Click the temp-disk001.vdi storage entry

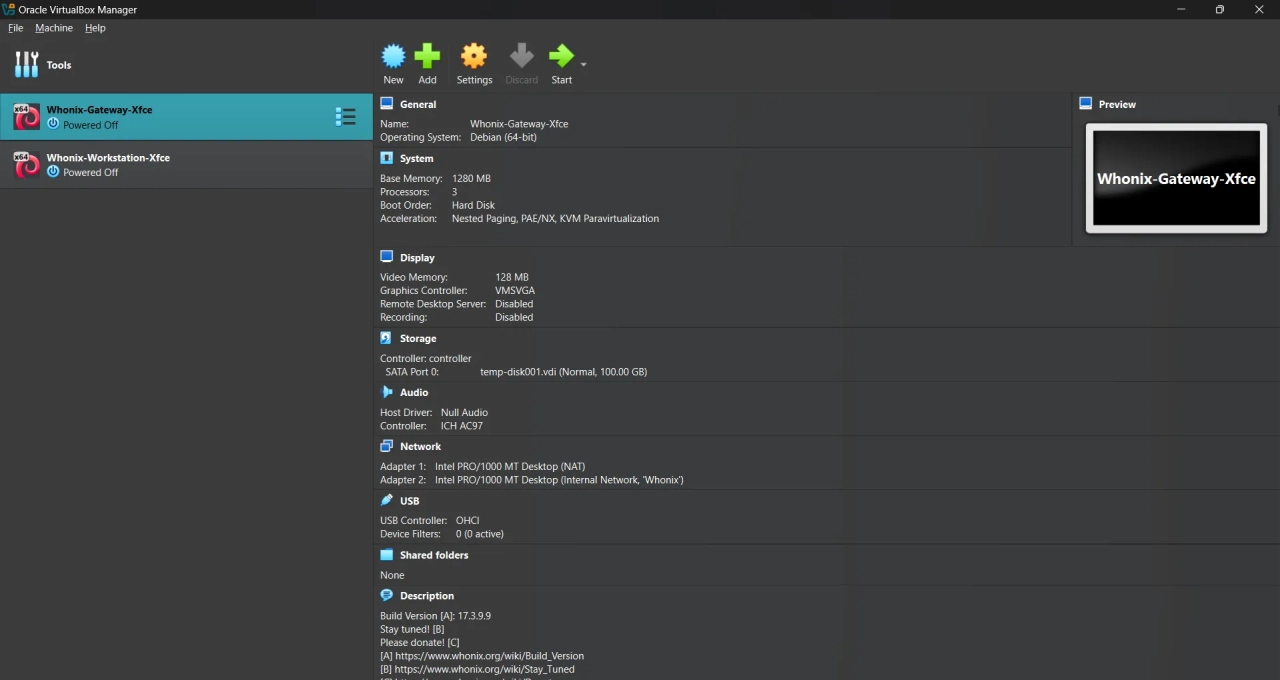point(563,371)
